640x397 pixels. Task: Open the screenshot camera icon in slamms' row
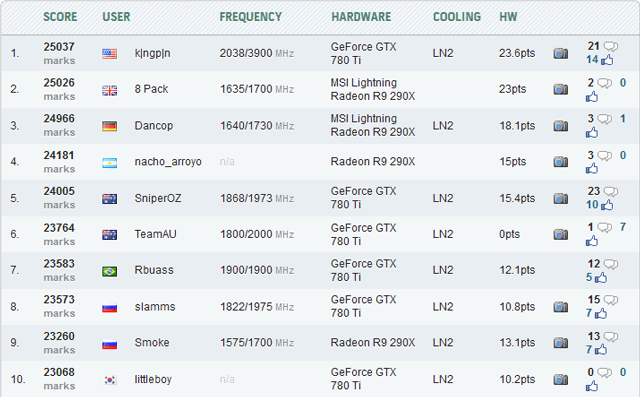click(561, 307)
